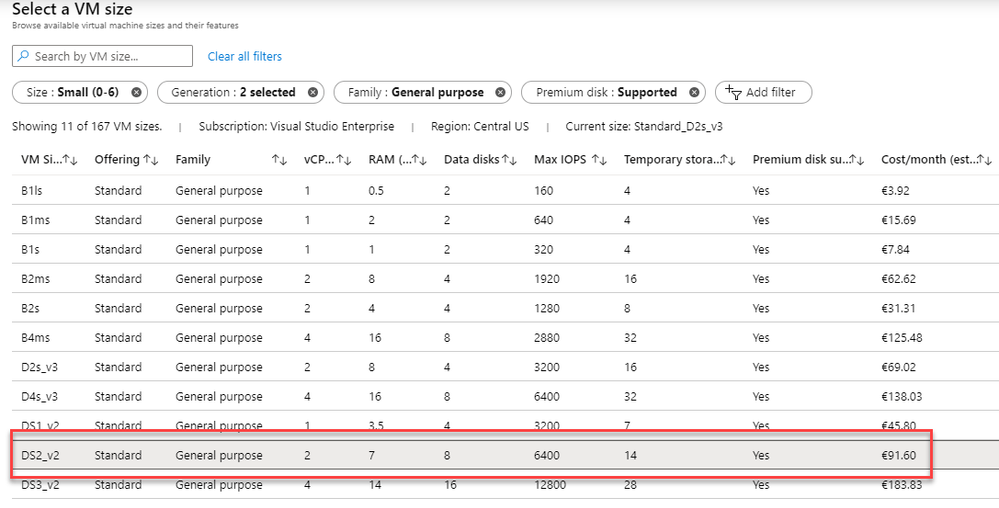The width and height of the screenshot is (999, 508).
Task: Click the €91.60 cost cell
Action: (x=898, y=455)
